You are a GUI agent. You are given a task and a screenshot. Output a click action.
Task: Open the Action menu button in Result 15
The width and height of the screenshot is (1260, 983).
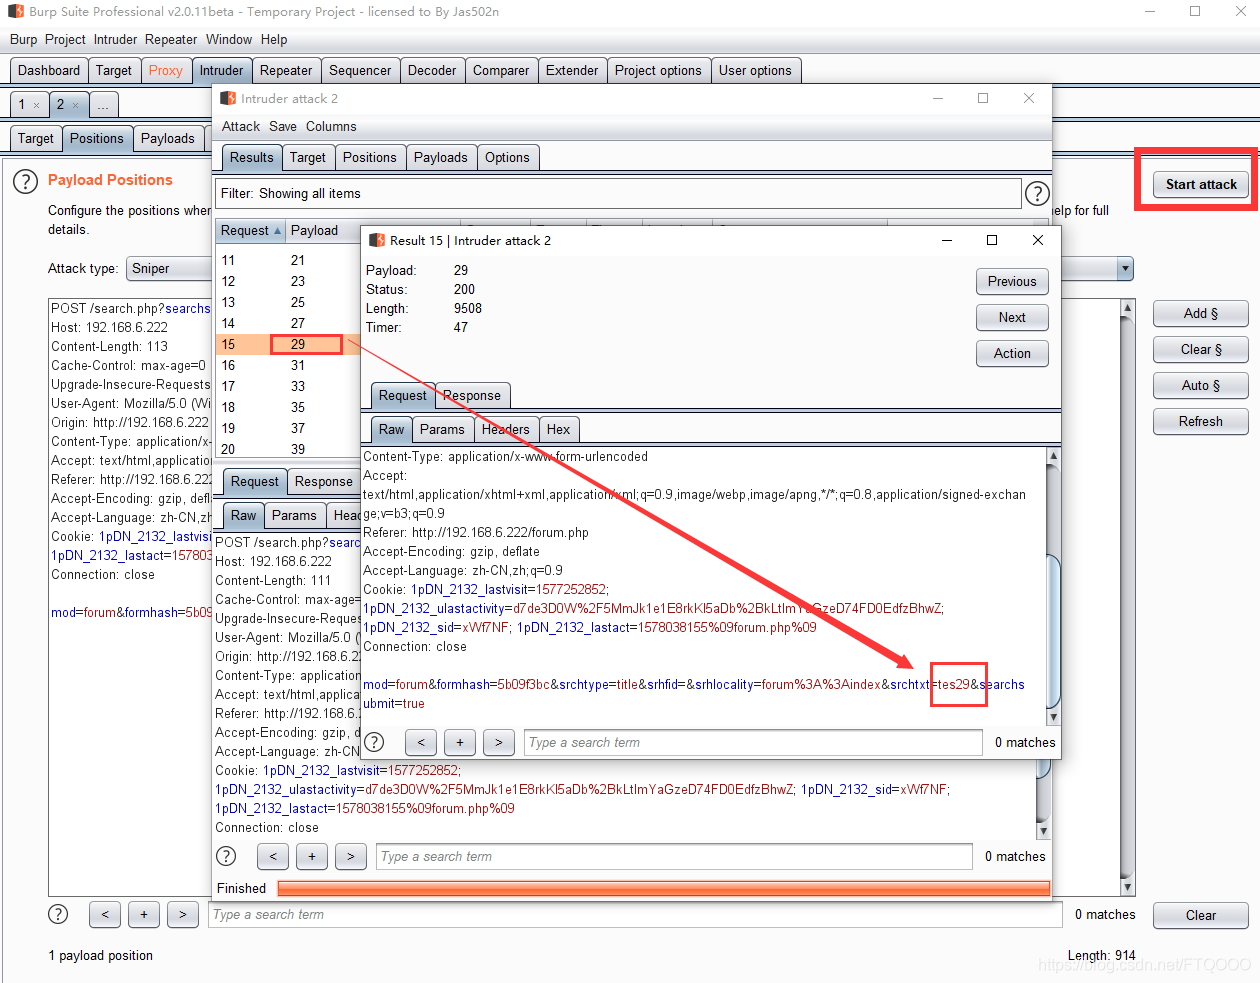(1012, 354)
